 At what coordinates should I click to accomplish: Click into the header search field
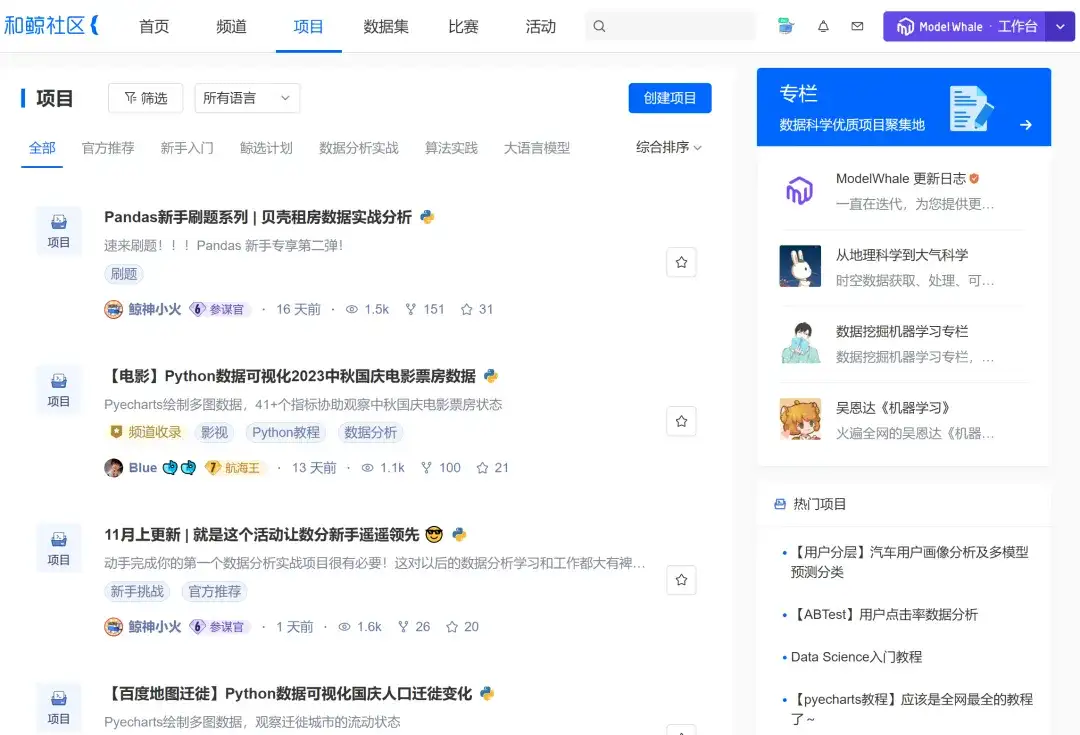(670, 26)
